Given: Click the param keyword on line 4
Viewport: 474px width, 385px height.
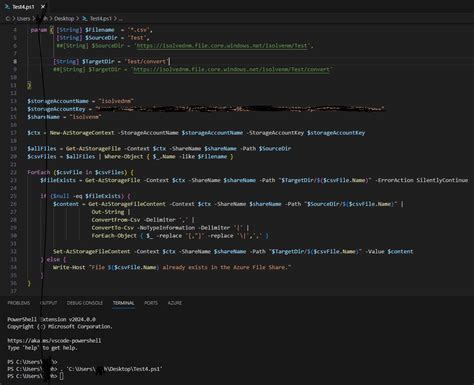Looking at the screenshot, I should pos(39,30).
